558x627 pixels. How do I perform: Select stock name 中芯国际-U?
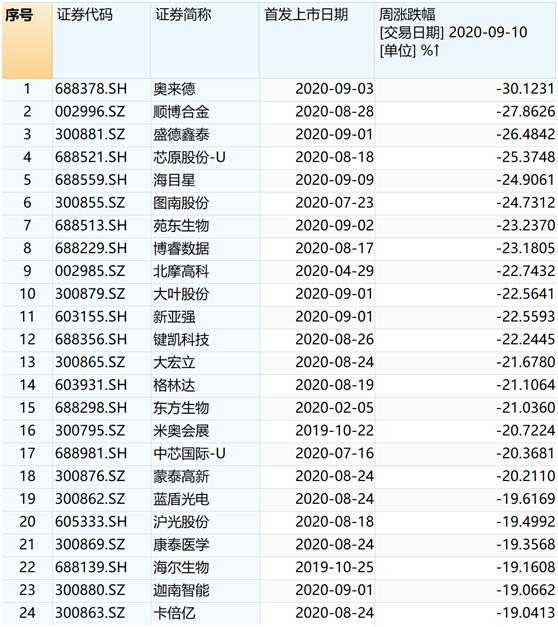tap(189, 454)
